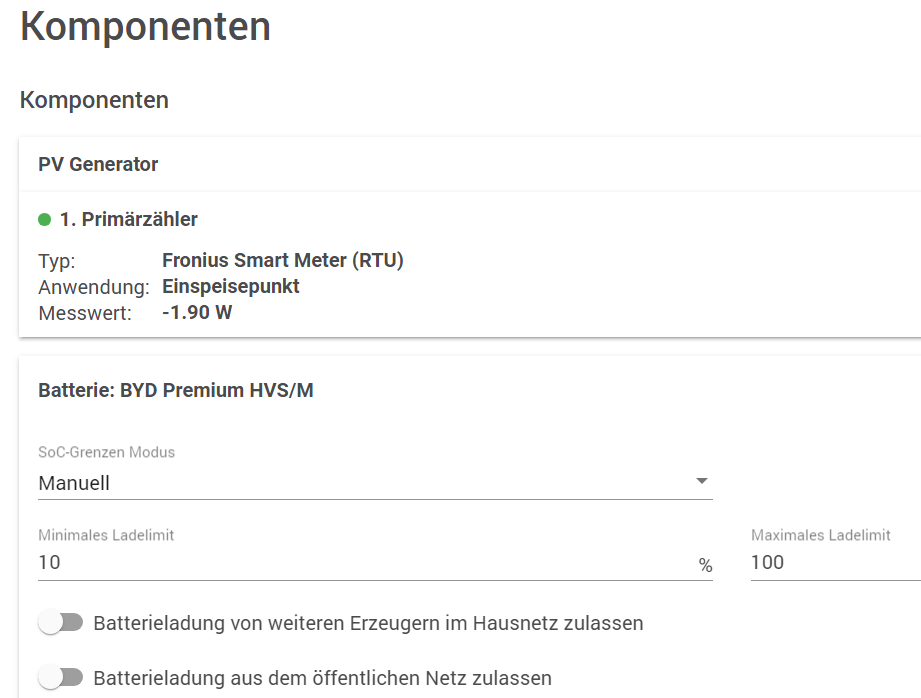Click the percent sign suffix of minimum limit
This screenshot has height=698, width=921.
(x=705, y=566)
